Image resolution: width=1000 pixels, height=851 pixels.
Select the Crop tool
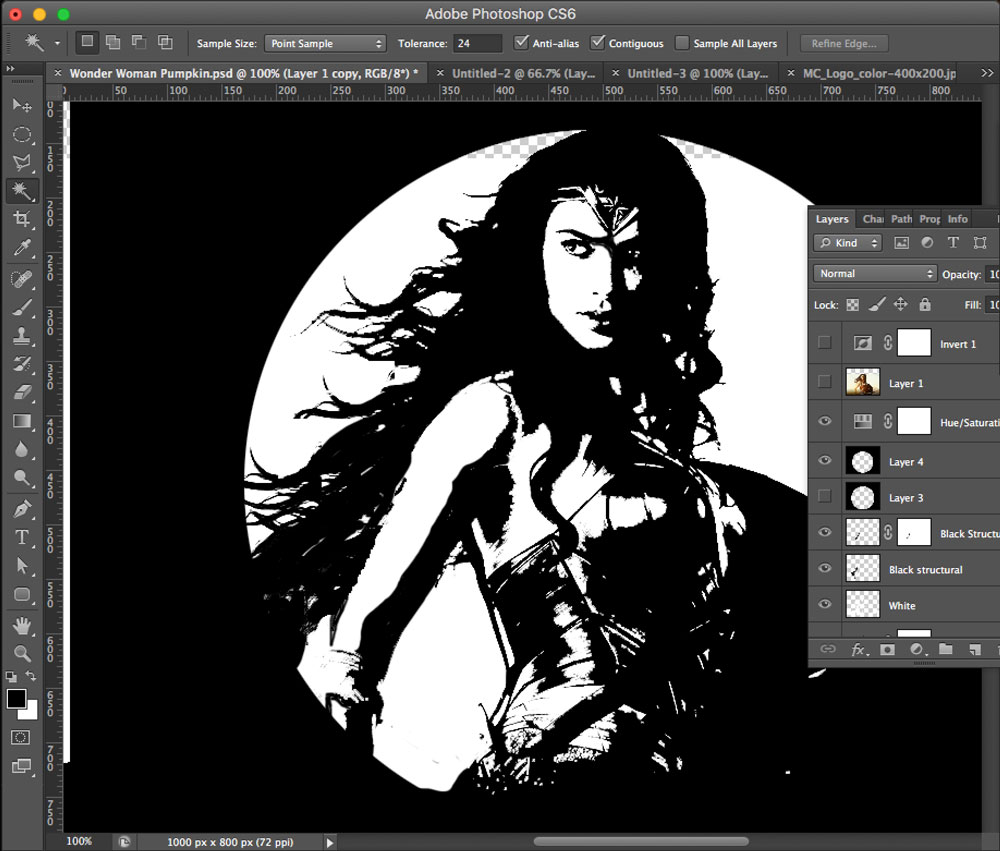tap(21, 219)
